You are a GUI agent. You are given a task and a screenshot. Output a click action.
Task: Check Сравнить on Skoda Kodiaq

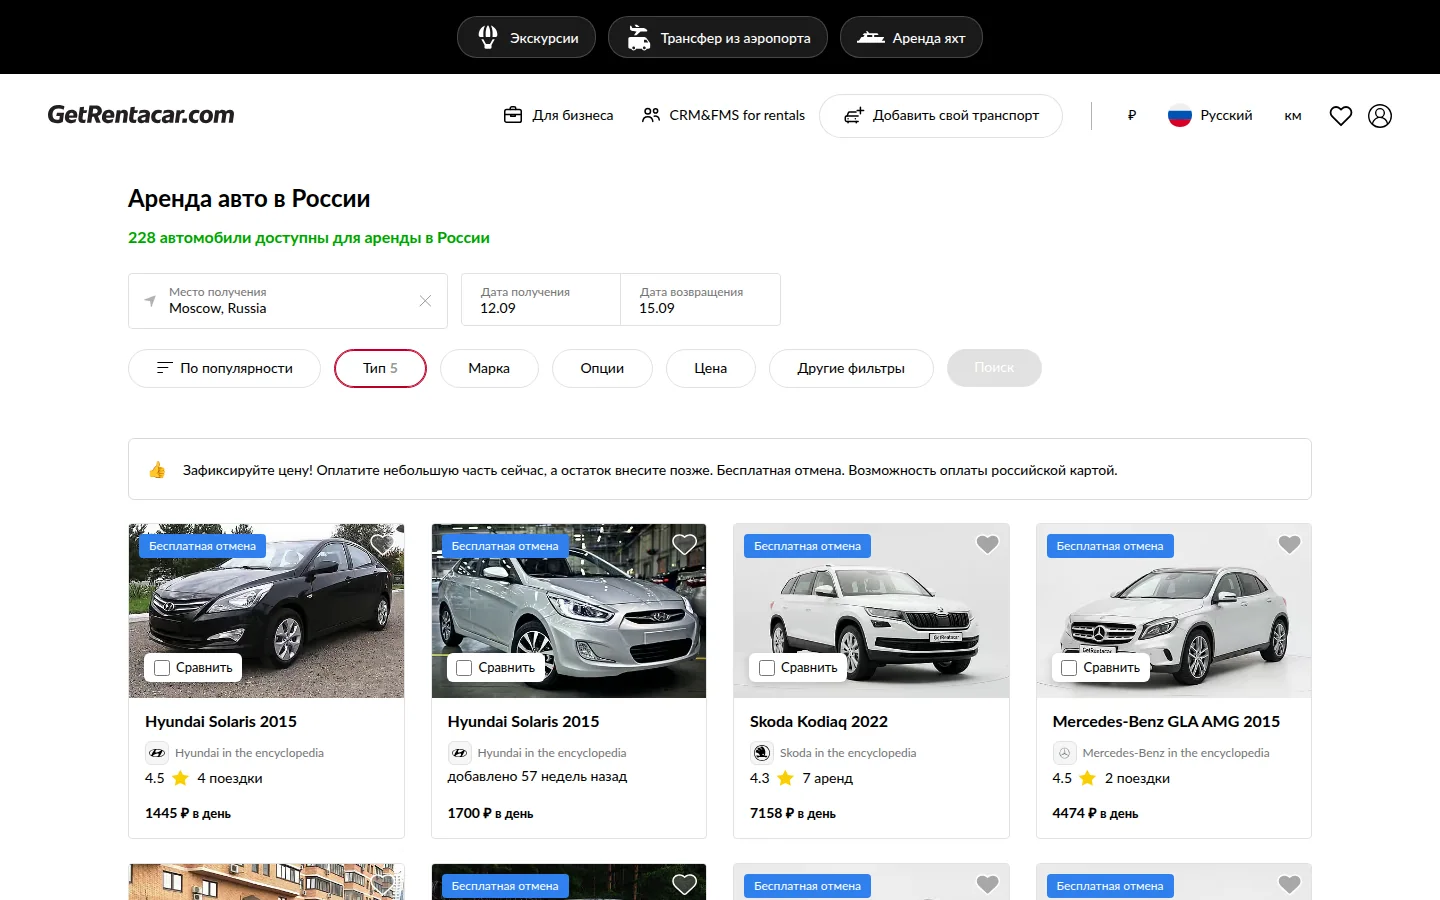coord(767,668)
